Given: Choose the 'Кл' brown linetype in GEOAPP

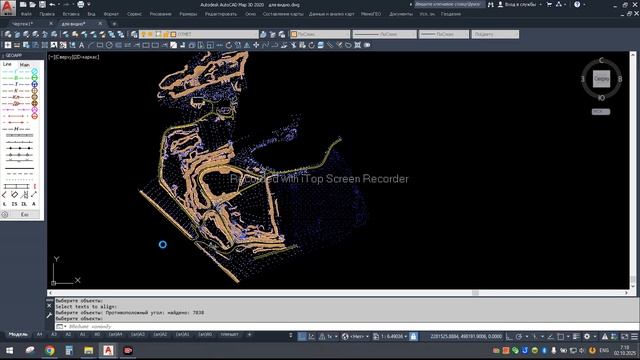Looking at the screenshot, I should coord(16,97).
